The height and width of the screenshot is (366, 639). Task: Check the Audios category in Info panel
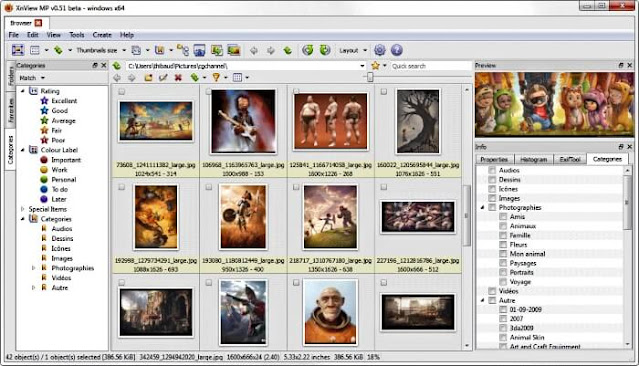(x=492, y=170)
